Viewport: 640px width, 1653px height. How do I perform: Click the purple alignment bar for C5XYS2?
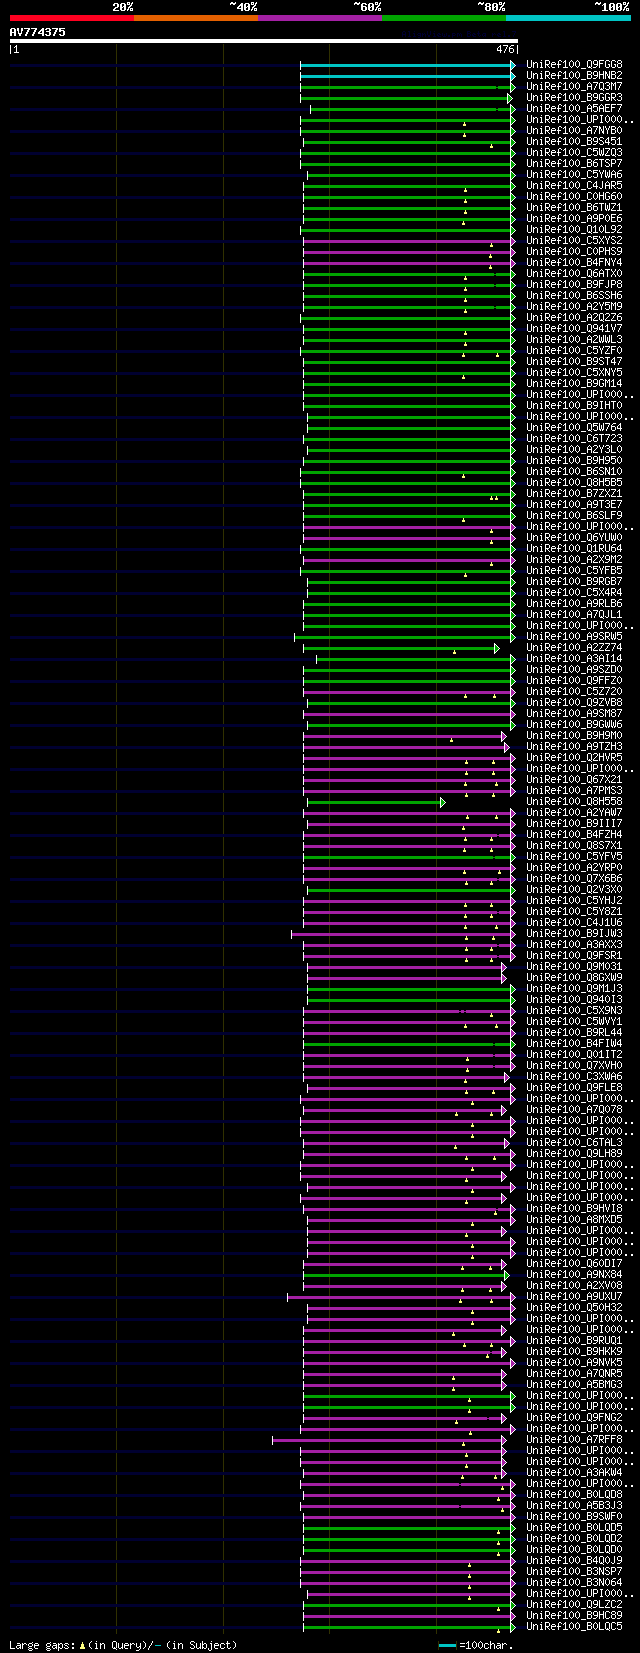point(408,240)
